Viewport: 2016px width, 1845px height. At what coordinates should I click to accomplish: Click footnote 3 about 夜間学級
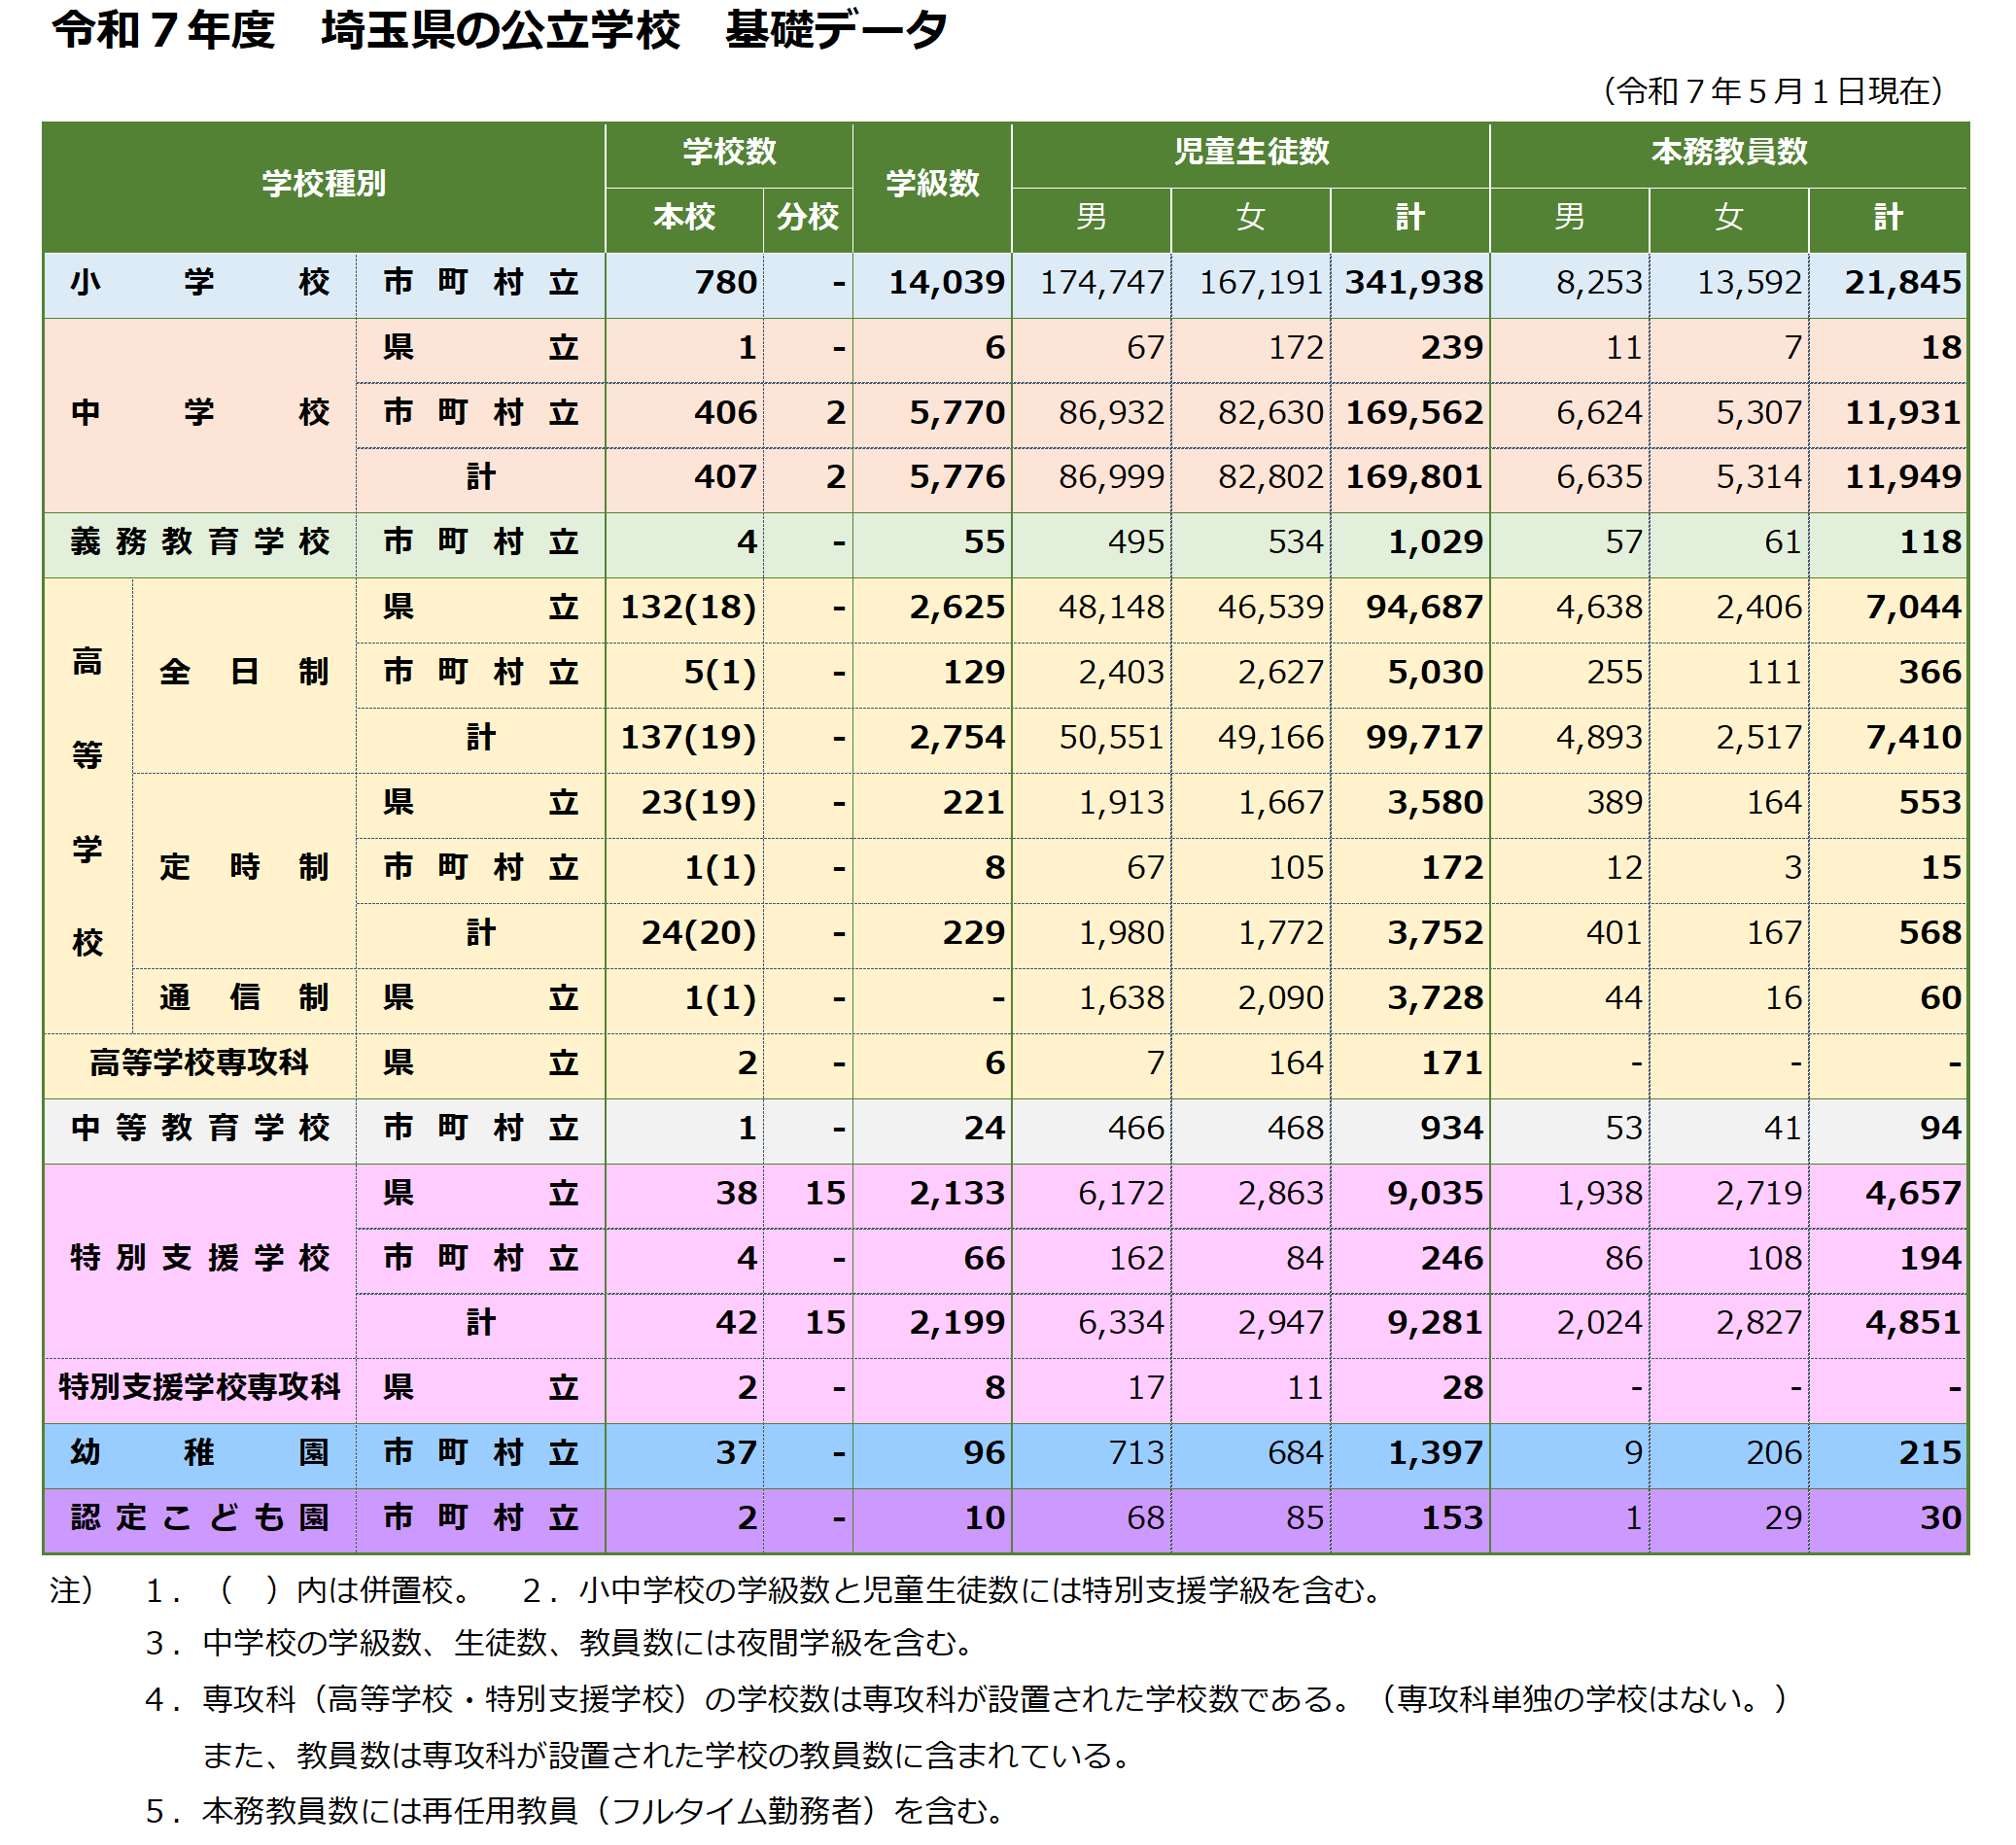tap(560, 1644)
